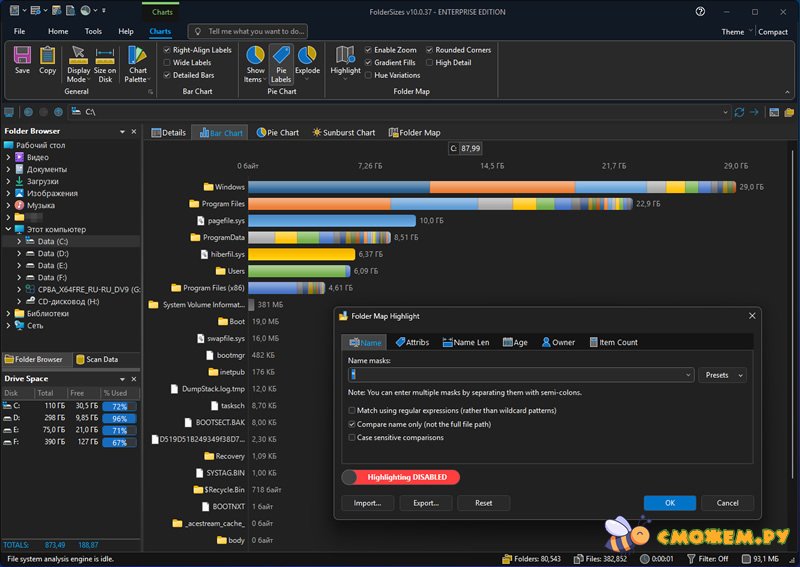Open the Attribs tab in the dialog
This screenshot has height=567, width=800.
(x=410, y=342)
